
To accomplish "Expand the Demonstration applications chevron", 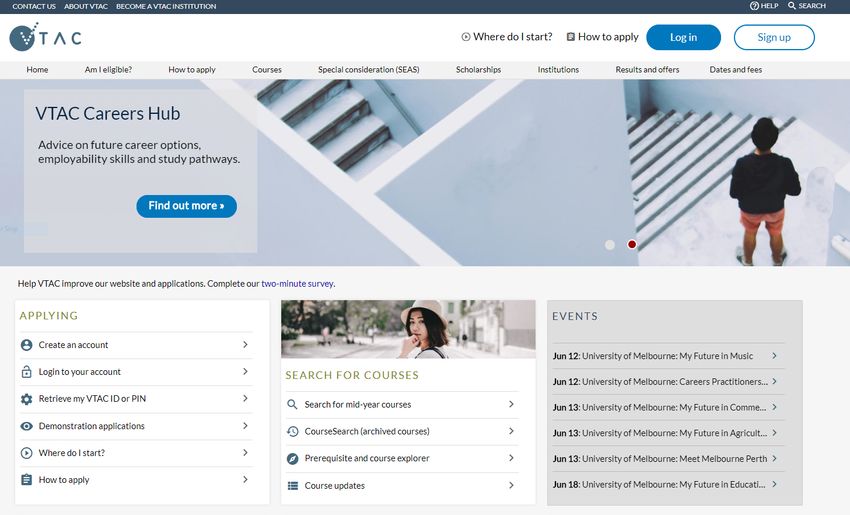I will click(x=245, y=426).
